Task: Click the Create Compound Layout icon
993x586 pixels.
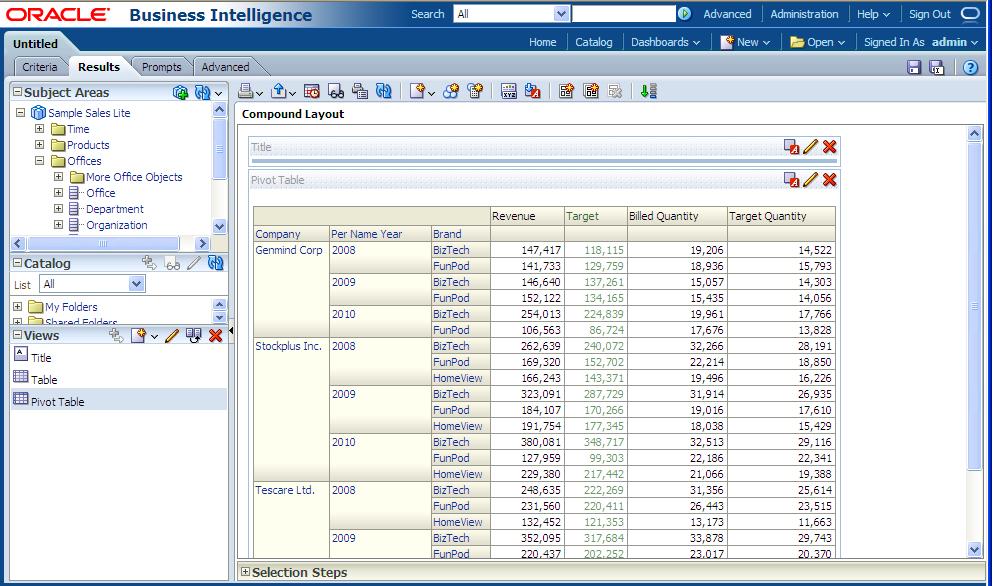Action: coord(566,91)
